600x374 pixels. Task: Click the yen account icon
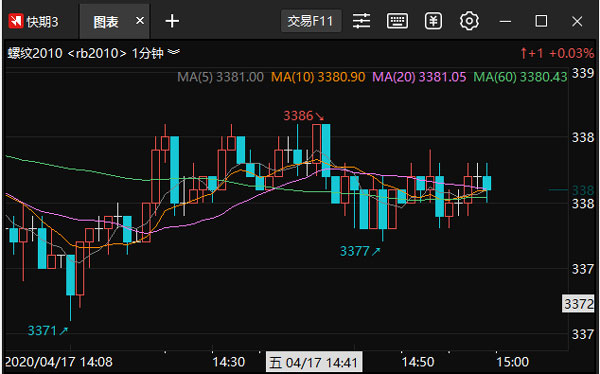[x=433, y=21]
